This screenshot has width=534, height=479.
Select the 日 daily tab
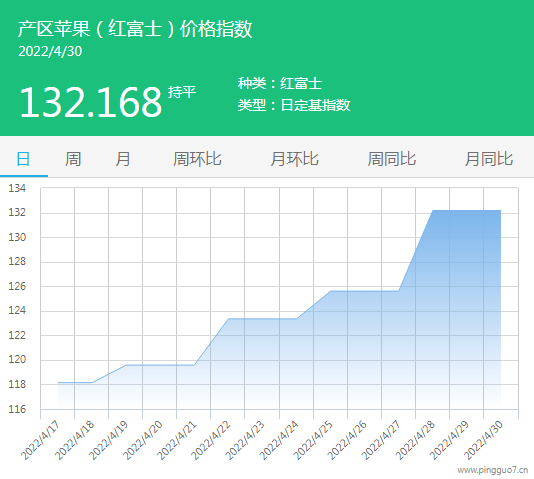23,159
